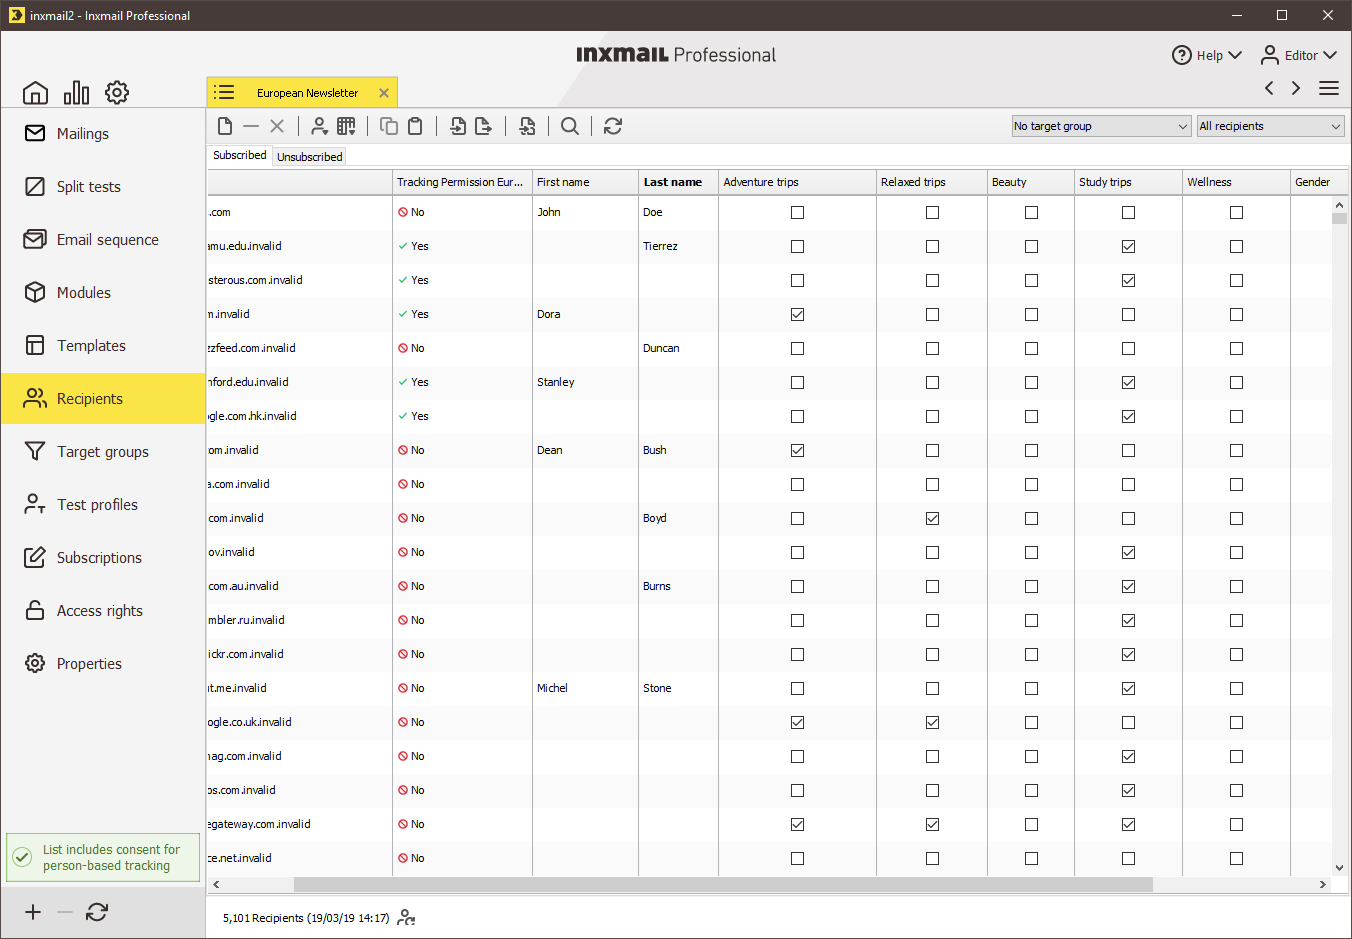The height and width of the screenshot is (939, 1352).
Task: Switch to the Unsubscribed tab
Action: 310,157
